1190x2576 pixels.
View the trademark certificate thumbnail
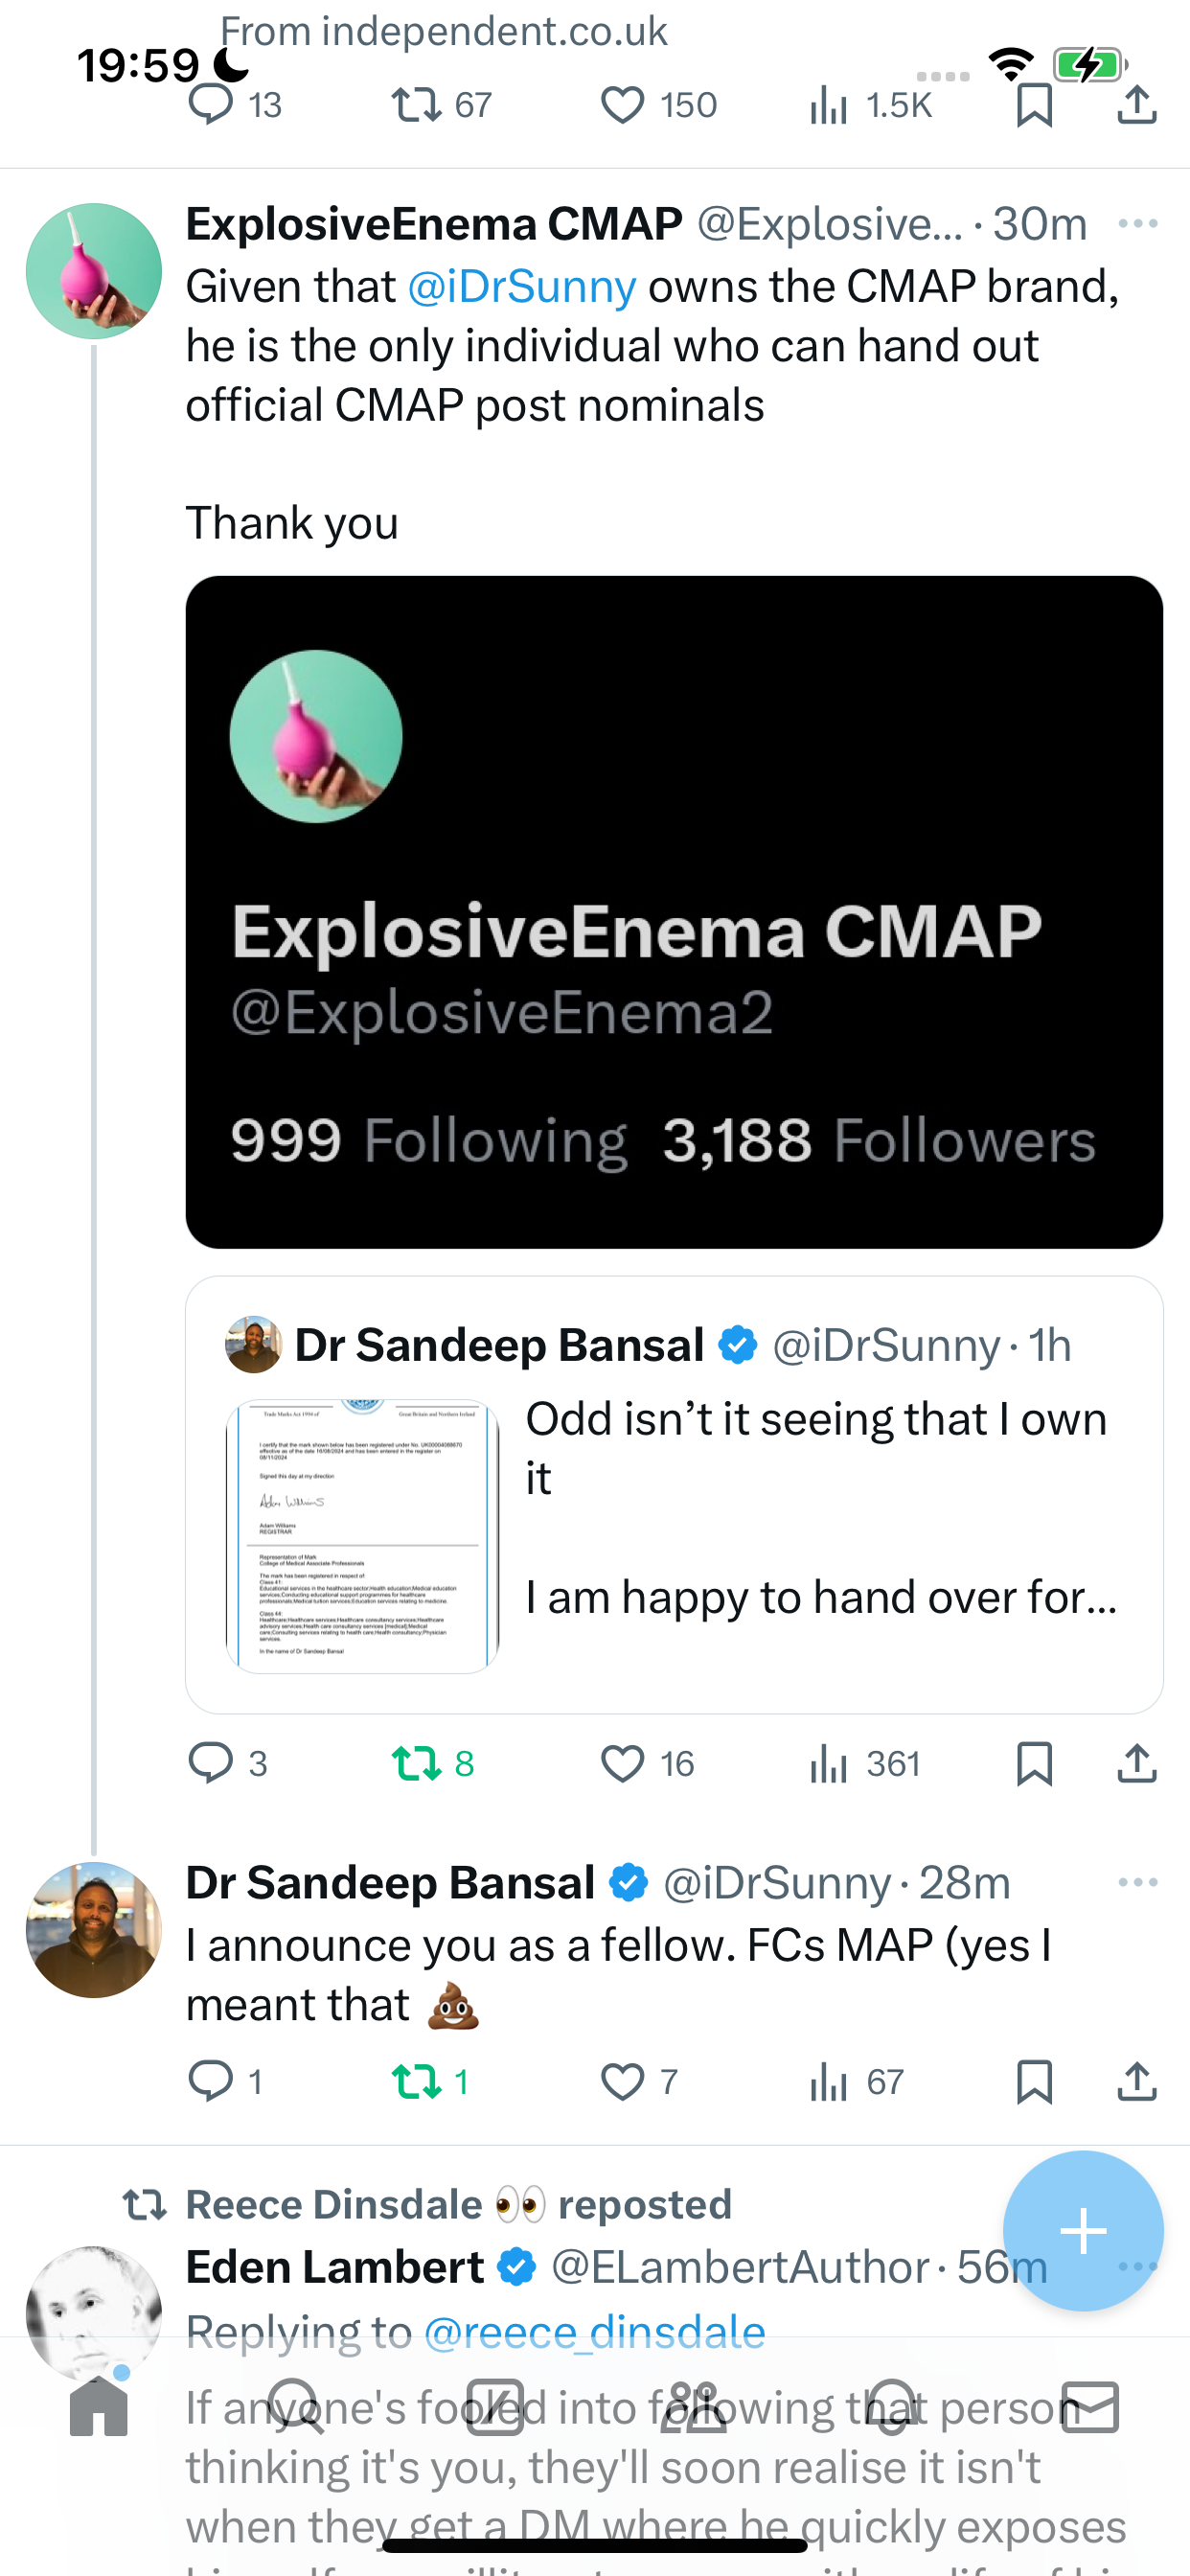coord(362,1536)
